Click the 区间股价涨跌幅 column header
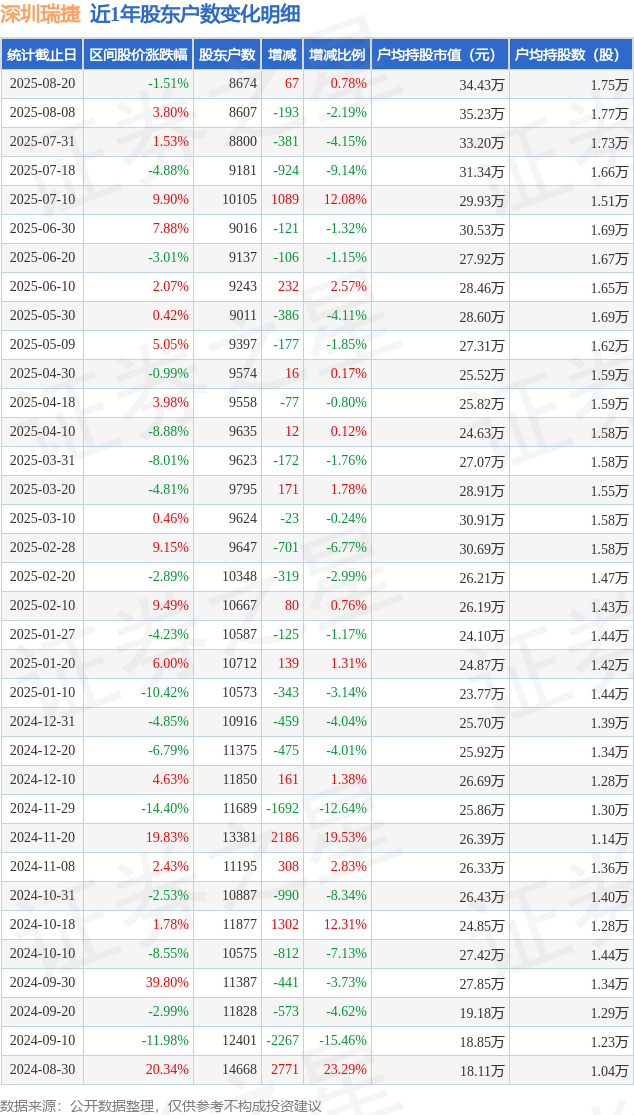 click(138, 55)
